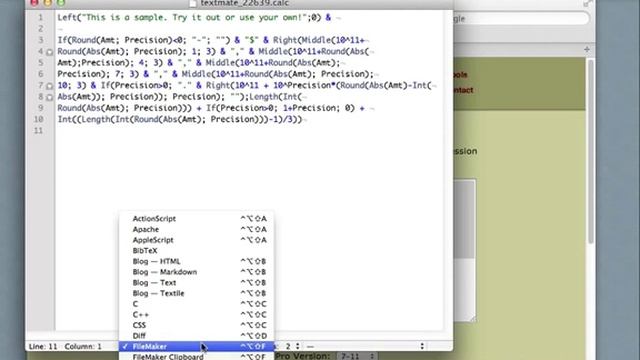
Task: Pick the plain C language entry
Action: pos(196,304)
